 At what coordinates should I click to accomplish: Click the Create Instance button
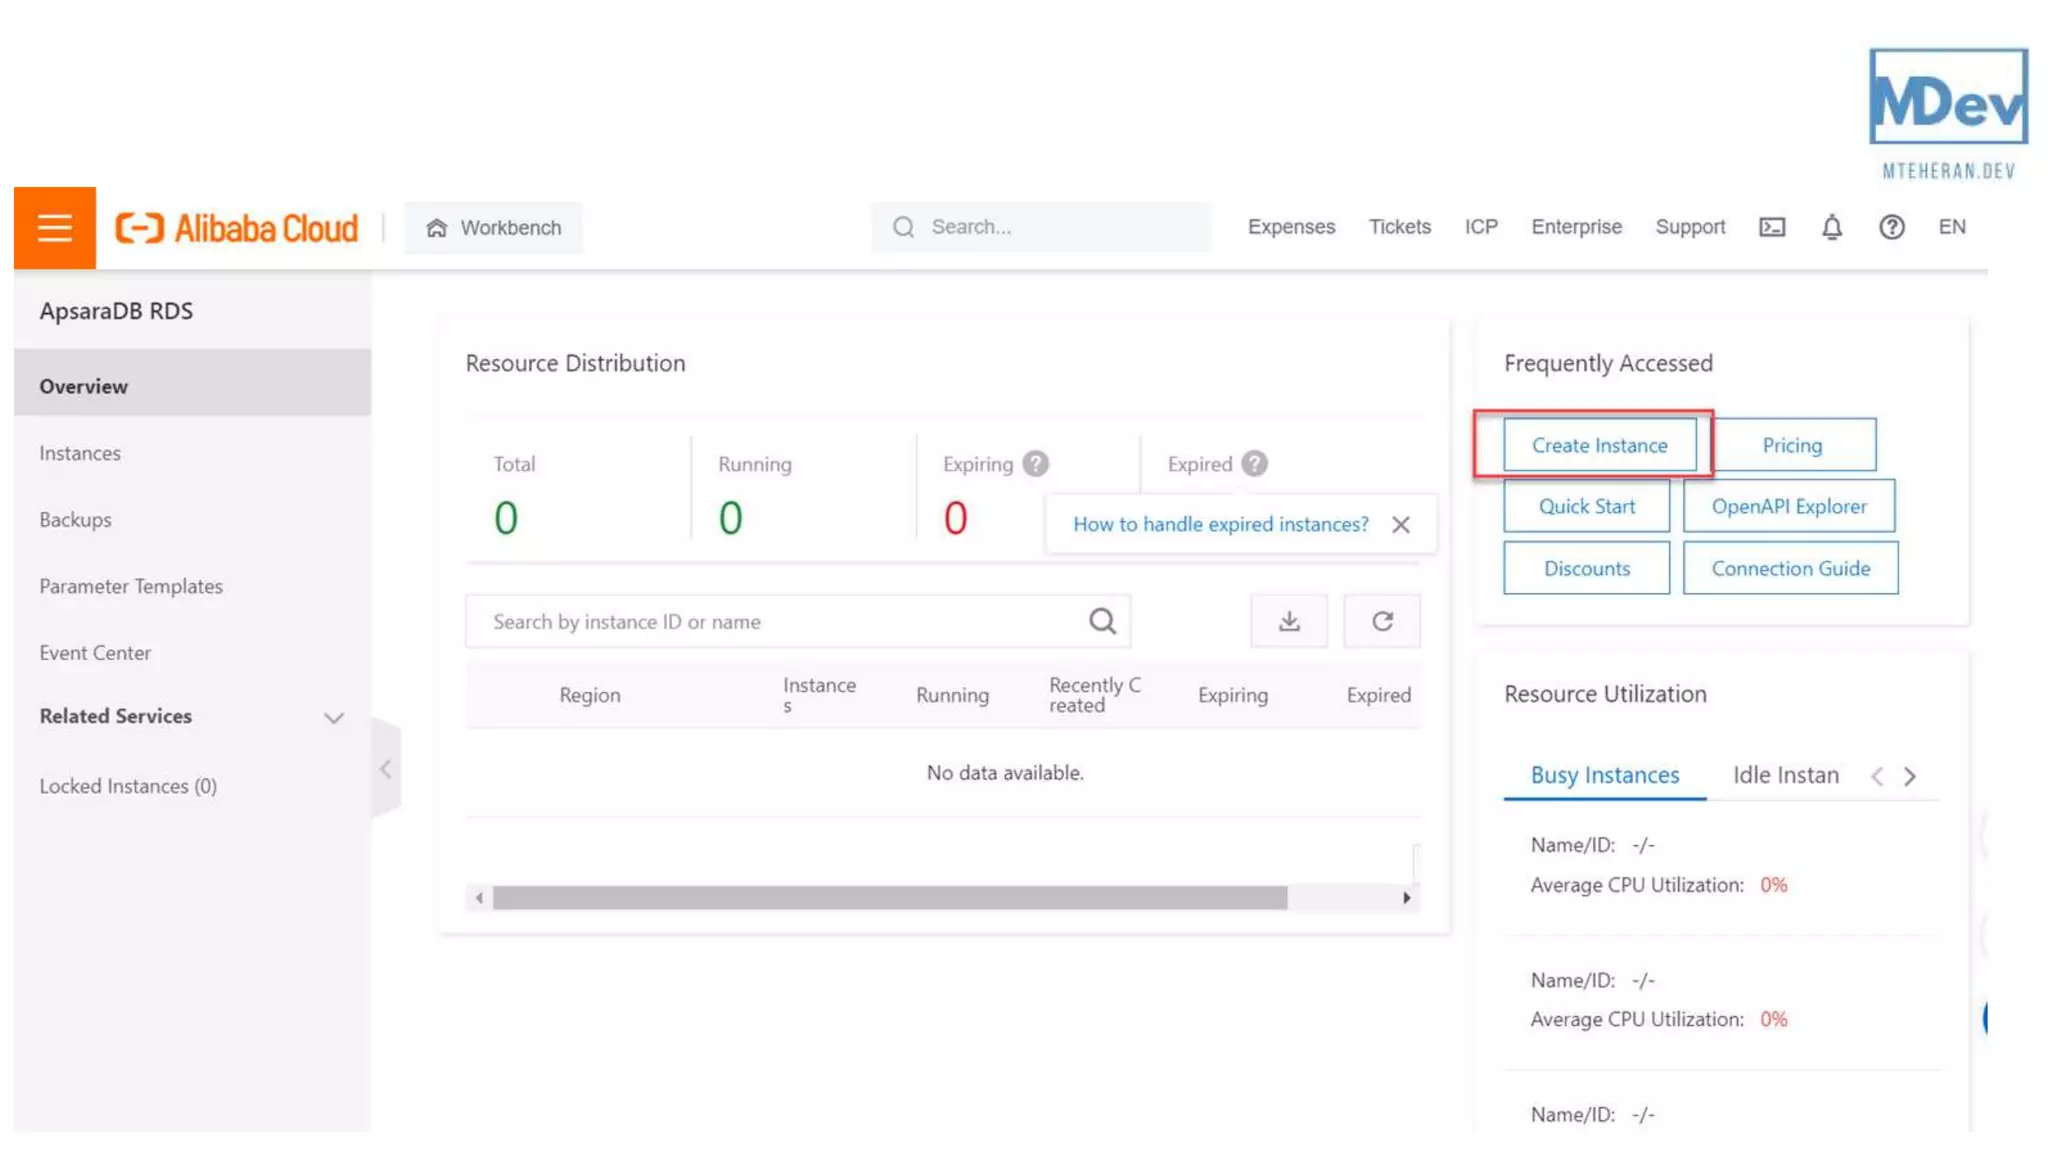pos(1599,445)
